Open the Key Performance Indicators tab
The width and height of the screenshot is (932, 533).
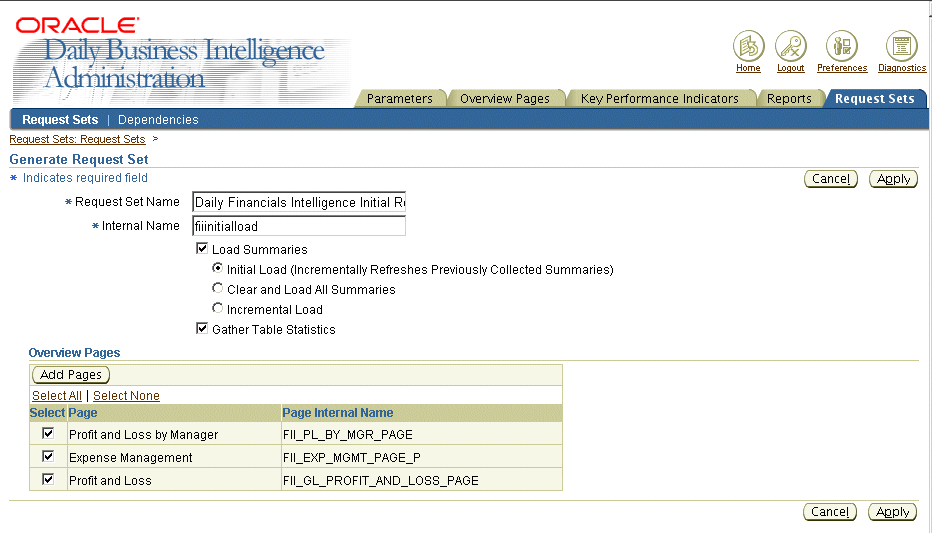click(x=660, y=99)
